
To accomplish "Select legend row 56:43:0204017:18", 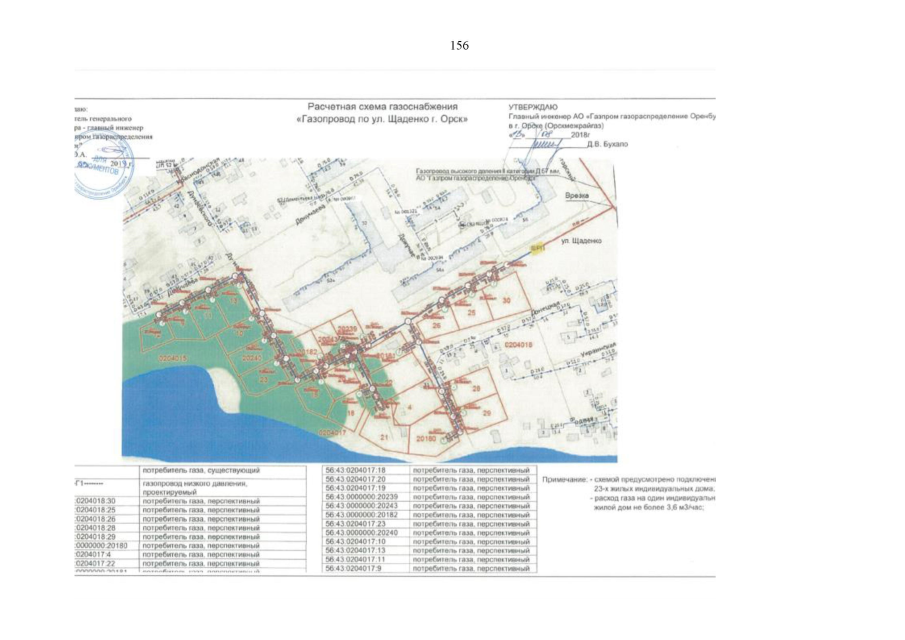I will point(357,469).
